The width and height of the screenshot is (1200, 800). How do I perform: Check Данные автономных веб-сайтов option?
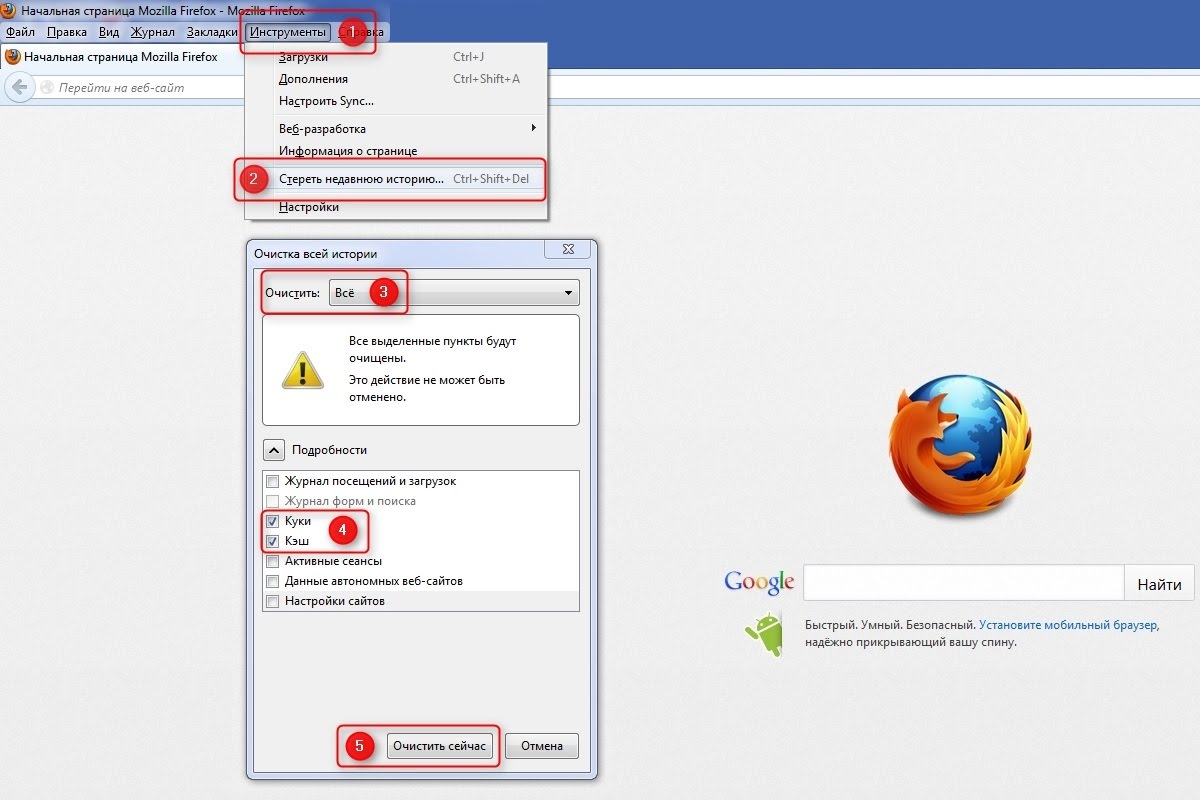[272, 581]
